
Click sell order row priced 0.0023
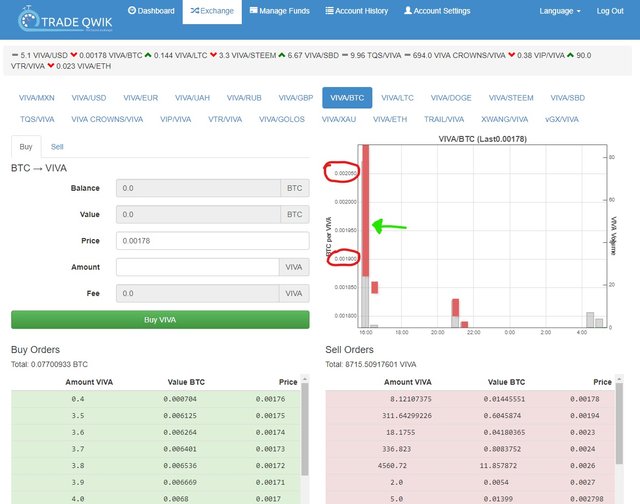coord(470,432)
